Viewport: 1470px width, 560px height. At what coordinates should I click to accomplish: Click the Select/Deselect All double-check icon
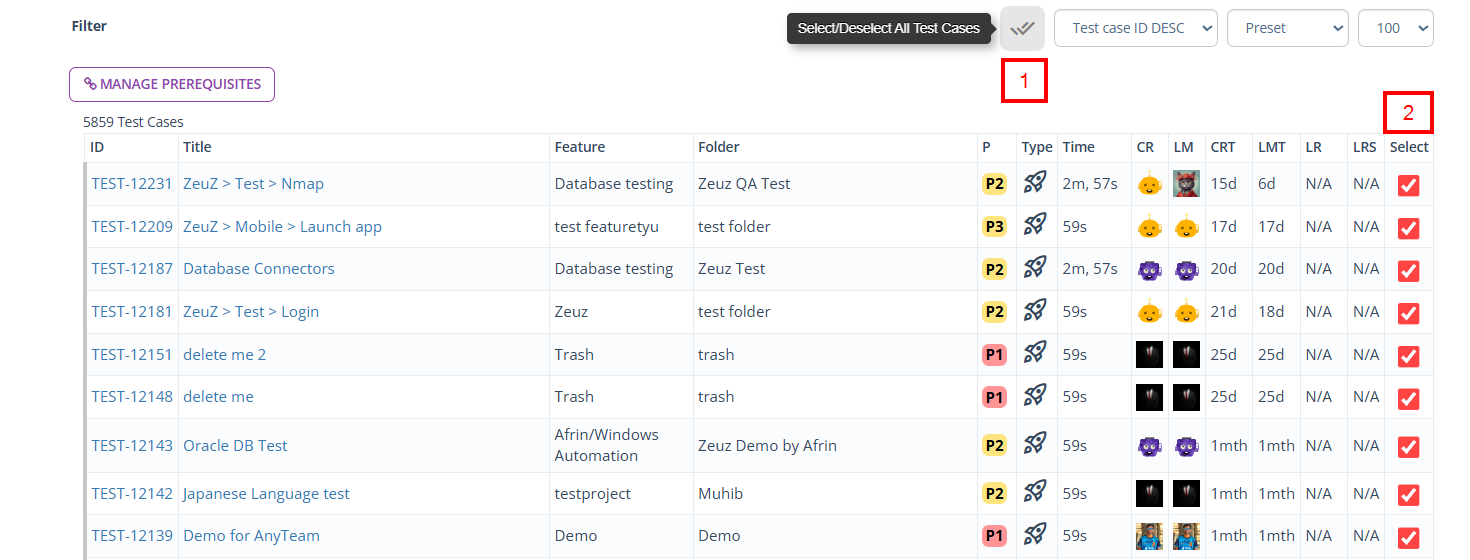point(1022,28)
